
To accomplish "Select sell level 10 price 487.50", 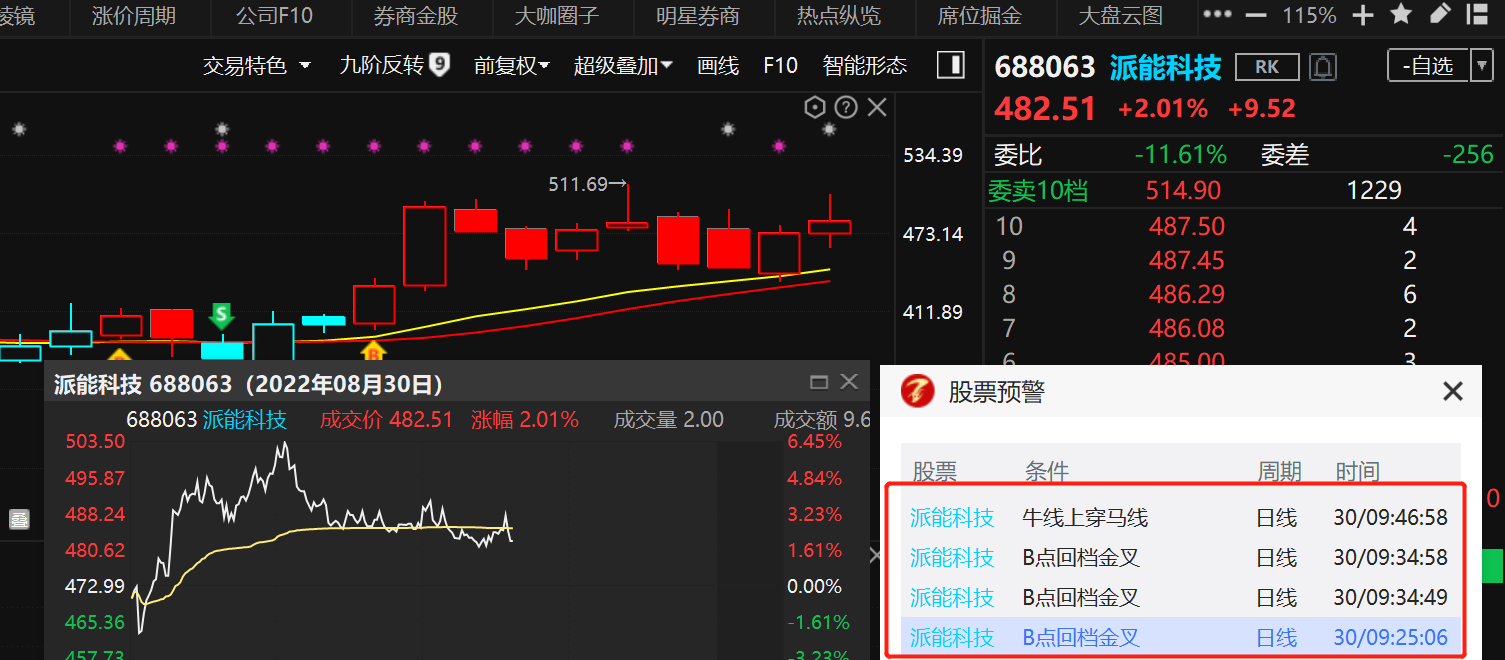I will [1187, 226].
